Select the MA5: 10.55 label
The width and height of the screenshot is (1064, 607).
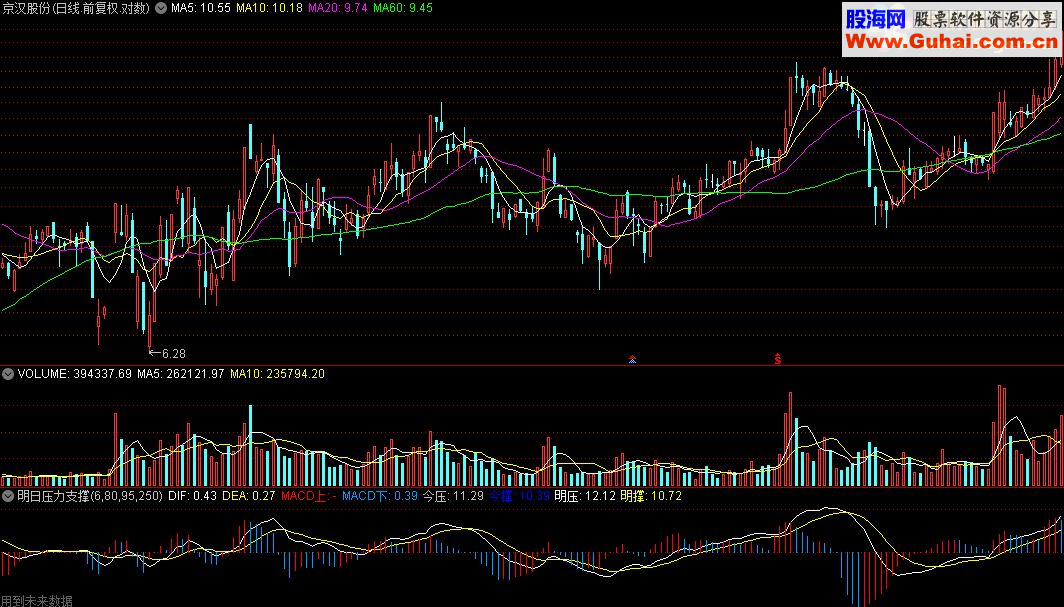[201, 8]
